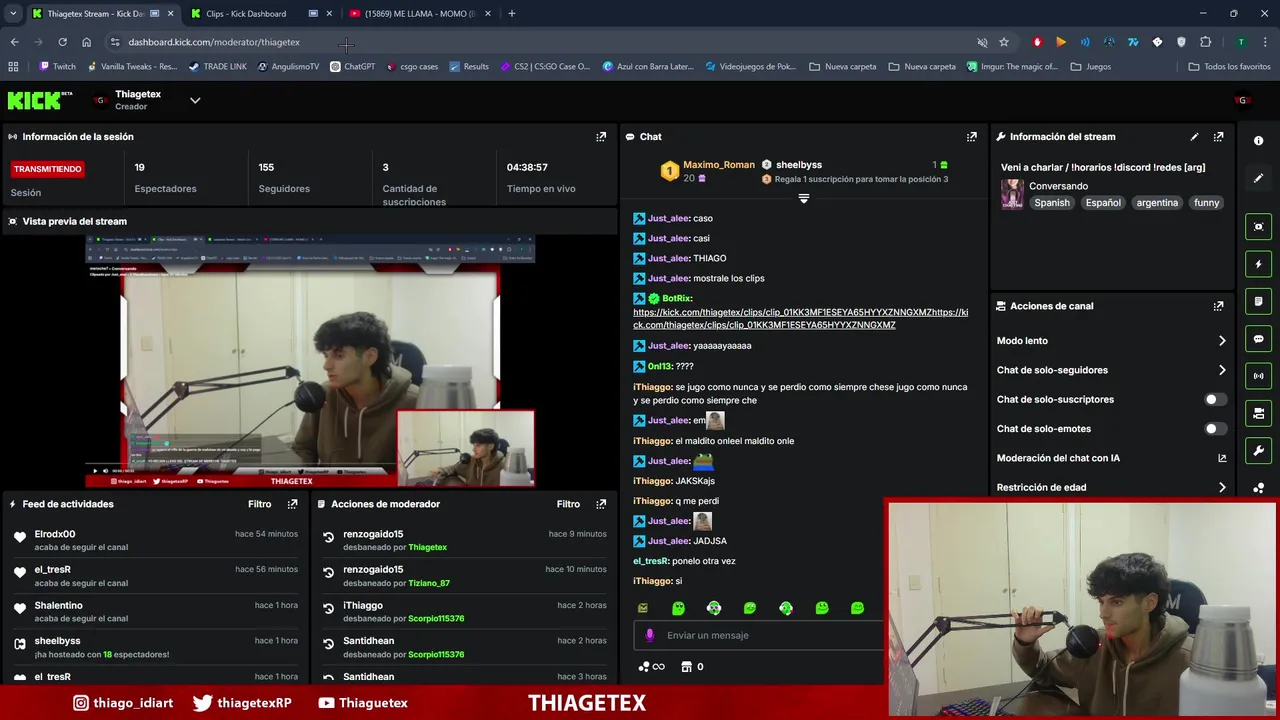This screenshot has width=1280, height=720.
Task: Pop out the Acciones de canal panel
Action: pos(1218,306)
